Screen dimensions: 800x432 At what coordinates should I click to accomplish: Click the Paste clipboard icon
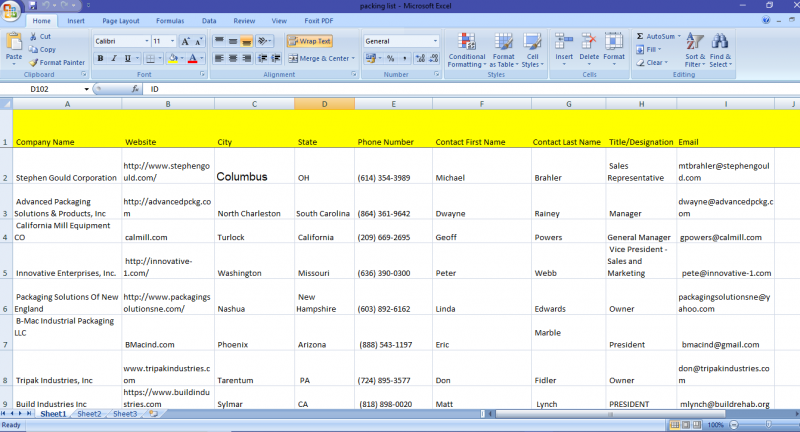point(14,42)
